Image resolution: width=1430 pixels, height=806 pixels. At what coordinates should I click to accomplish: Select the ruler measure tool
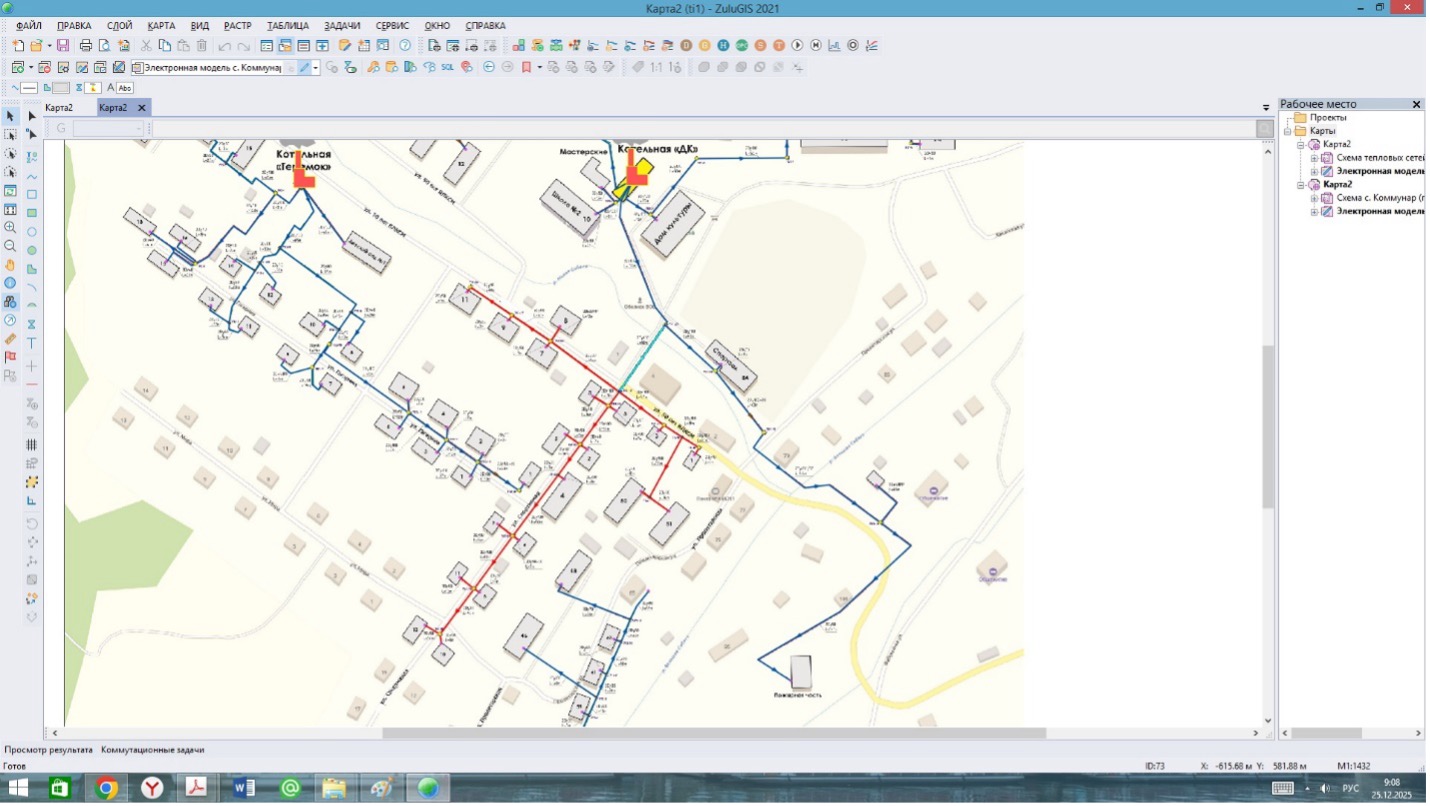point(11,339)
